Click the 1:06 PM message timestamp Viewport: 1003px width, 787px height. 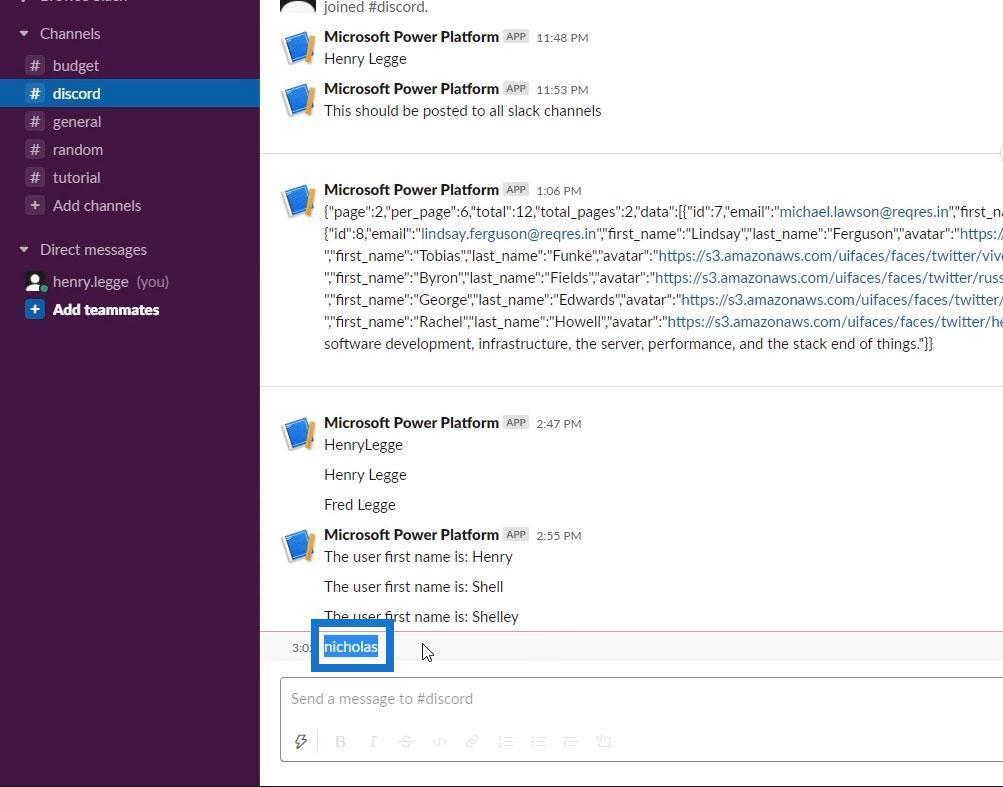pyautogui.click(x=558, y=191)
